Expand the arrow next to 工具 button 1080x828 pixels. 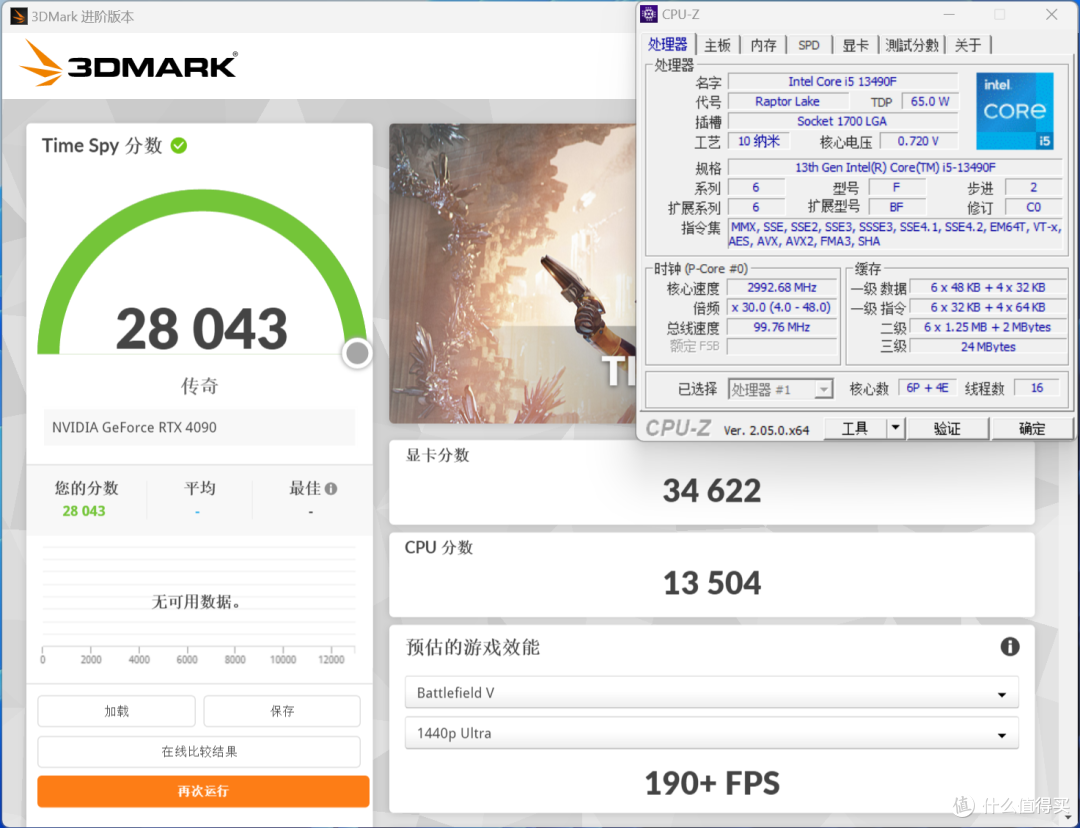click(895, 428)
